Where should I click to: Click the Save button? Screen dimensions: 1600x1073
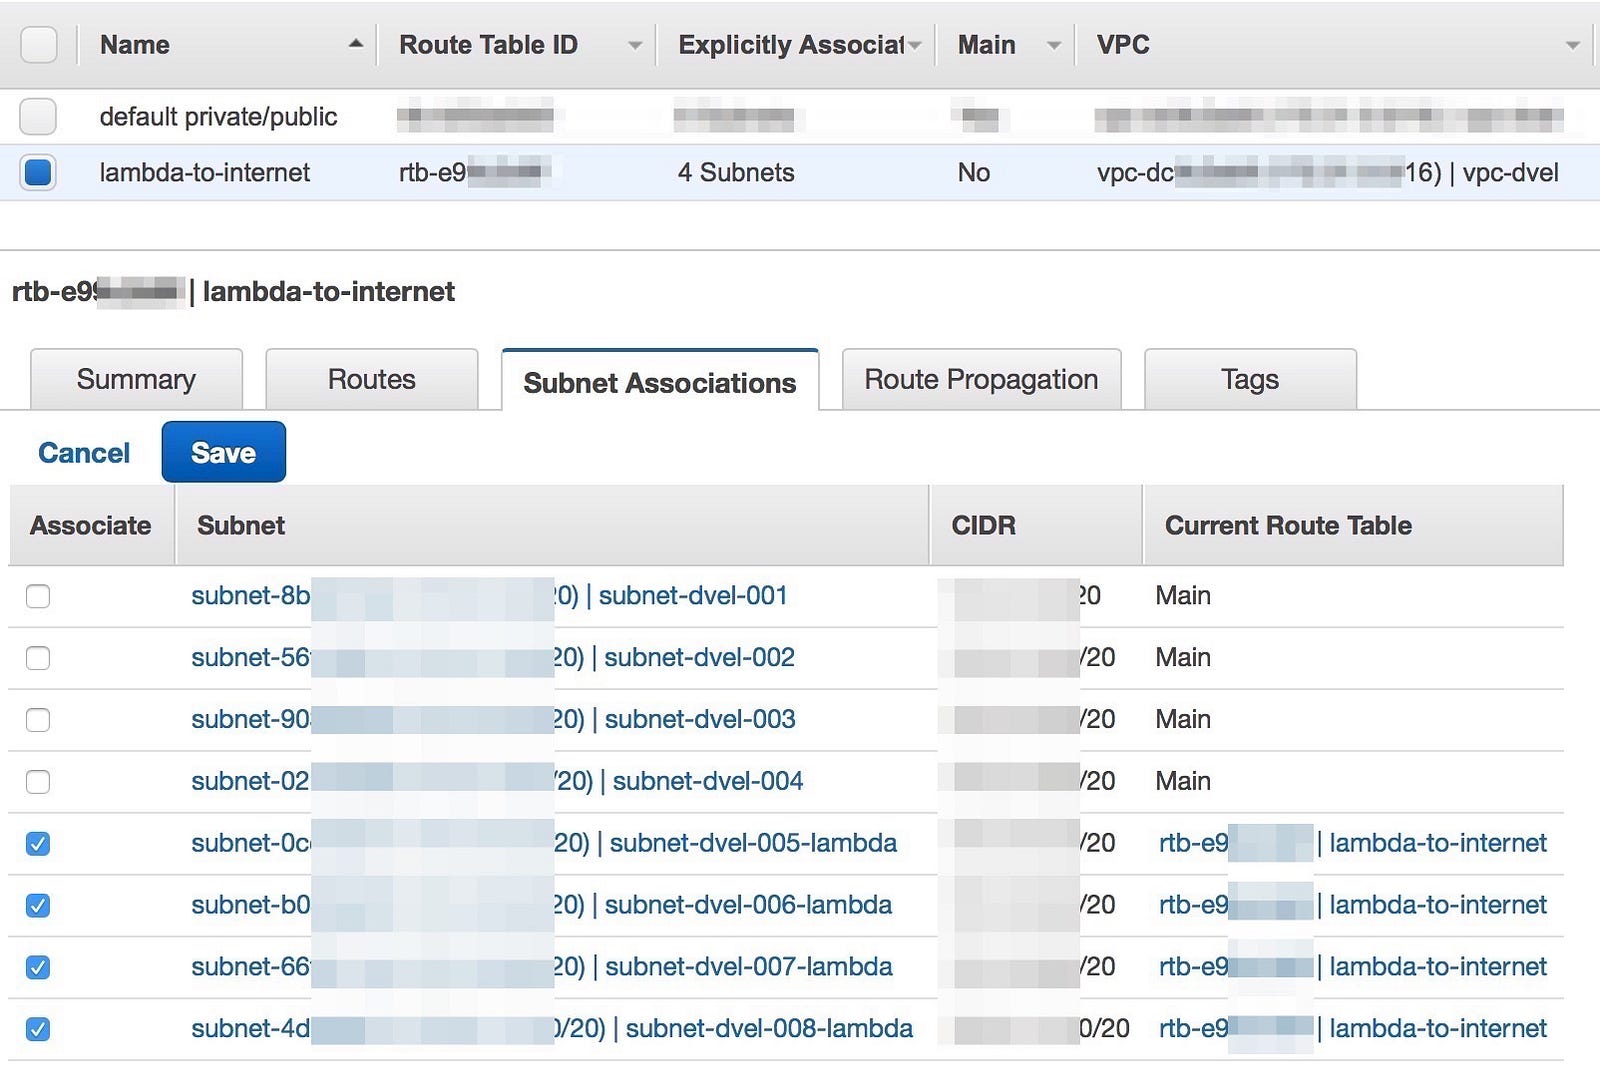pyautogui.click(x=223, y=453)
